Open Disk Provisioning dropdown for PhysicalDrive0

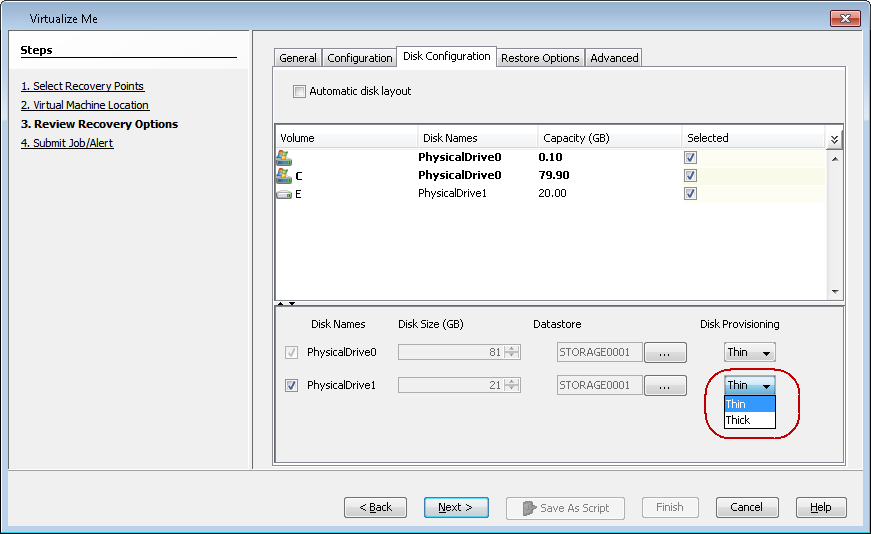749,352
